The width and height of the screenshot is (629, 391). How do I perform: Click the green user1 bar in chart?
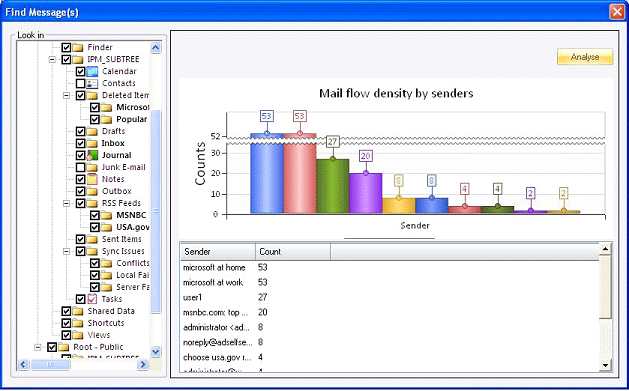click(333, 186)
